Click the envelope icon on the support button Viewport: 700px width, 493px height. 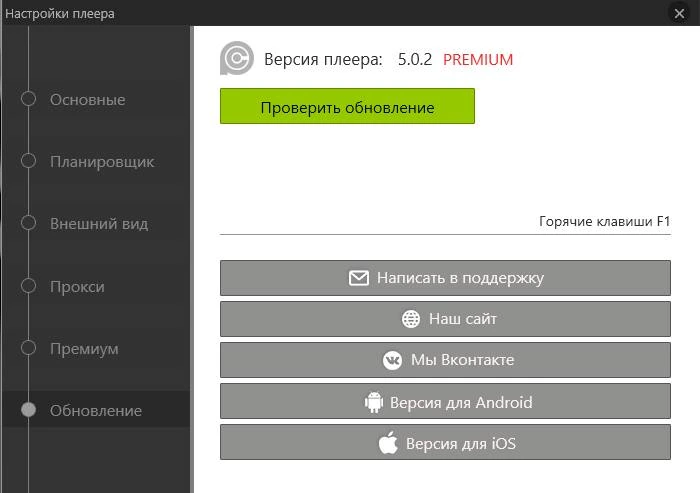coord(358,278)
